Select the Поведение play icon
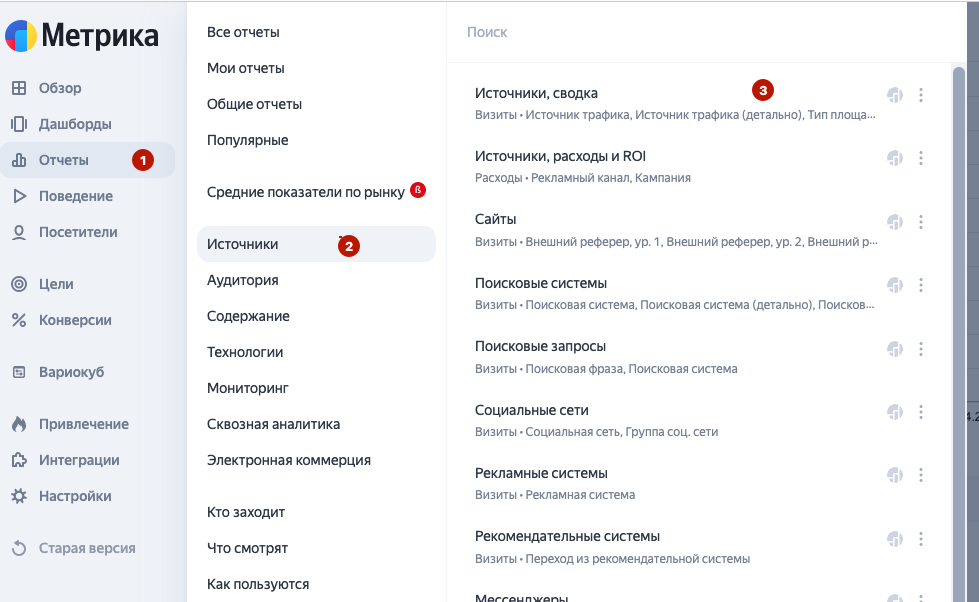This screenshot has height=602, width=979. [19, 196]
